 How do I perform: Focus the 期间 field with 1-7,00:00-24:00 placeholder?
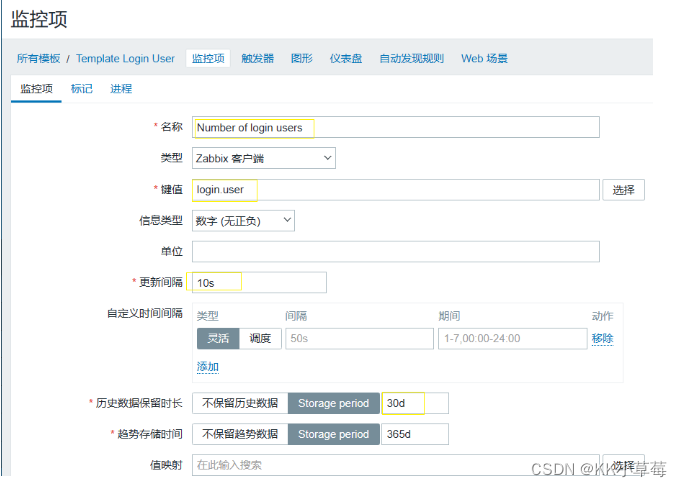(512, 338)
